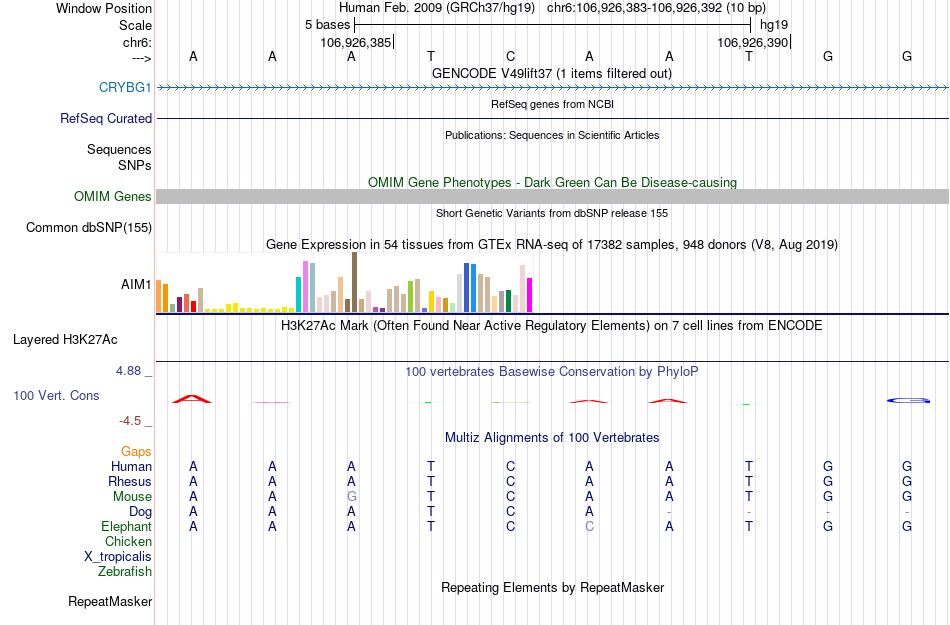Click the AIM1 GTEx expression label
Screen dimensions: 950x625
point(136,284)
